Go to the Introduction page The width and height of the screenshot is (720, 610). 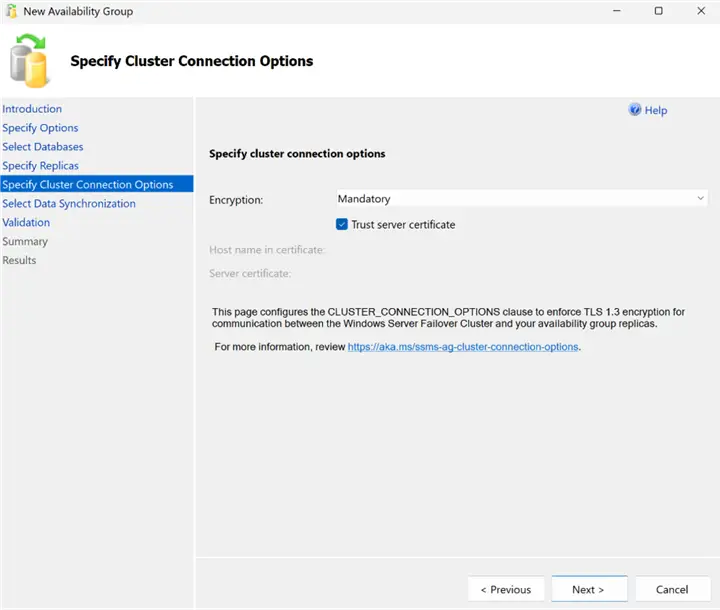pyautogui.click(x=32, y=109)
